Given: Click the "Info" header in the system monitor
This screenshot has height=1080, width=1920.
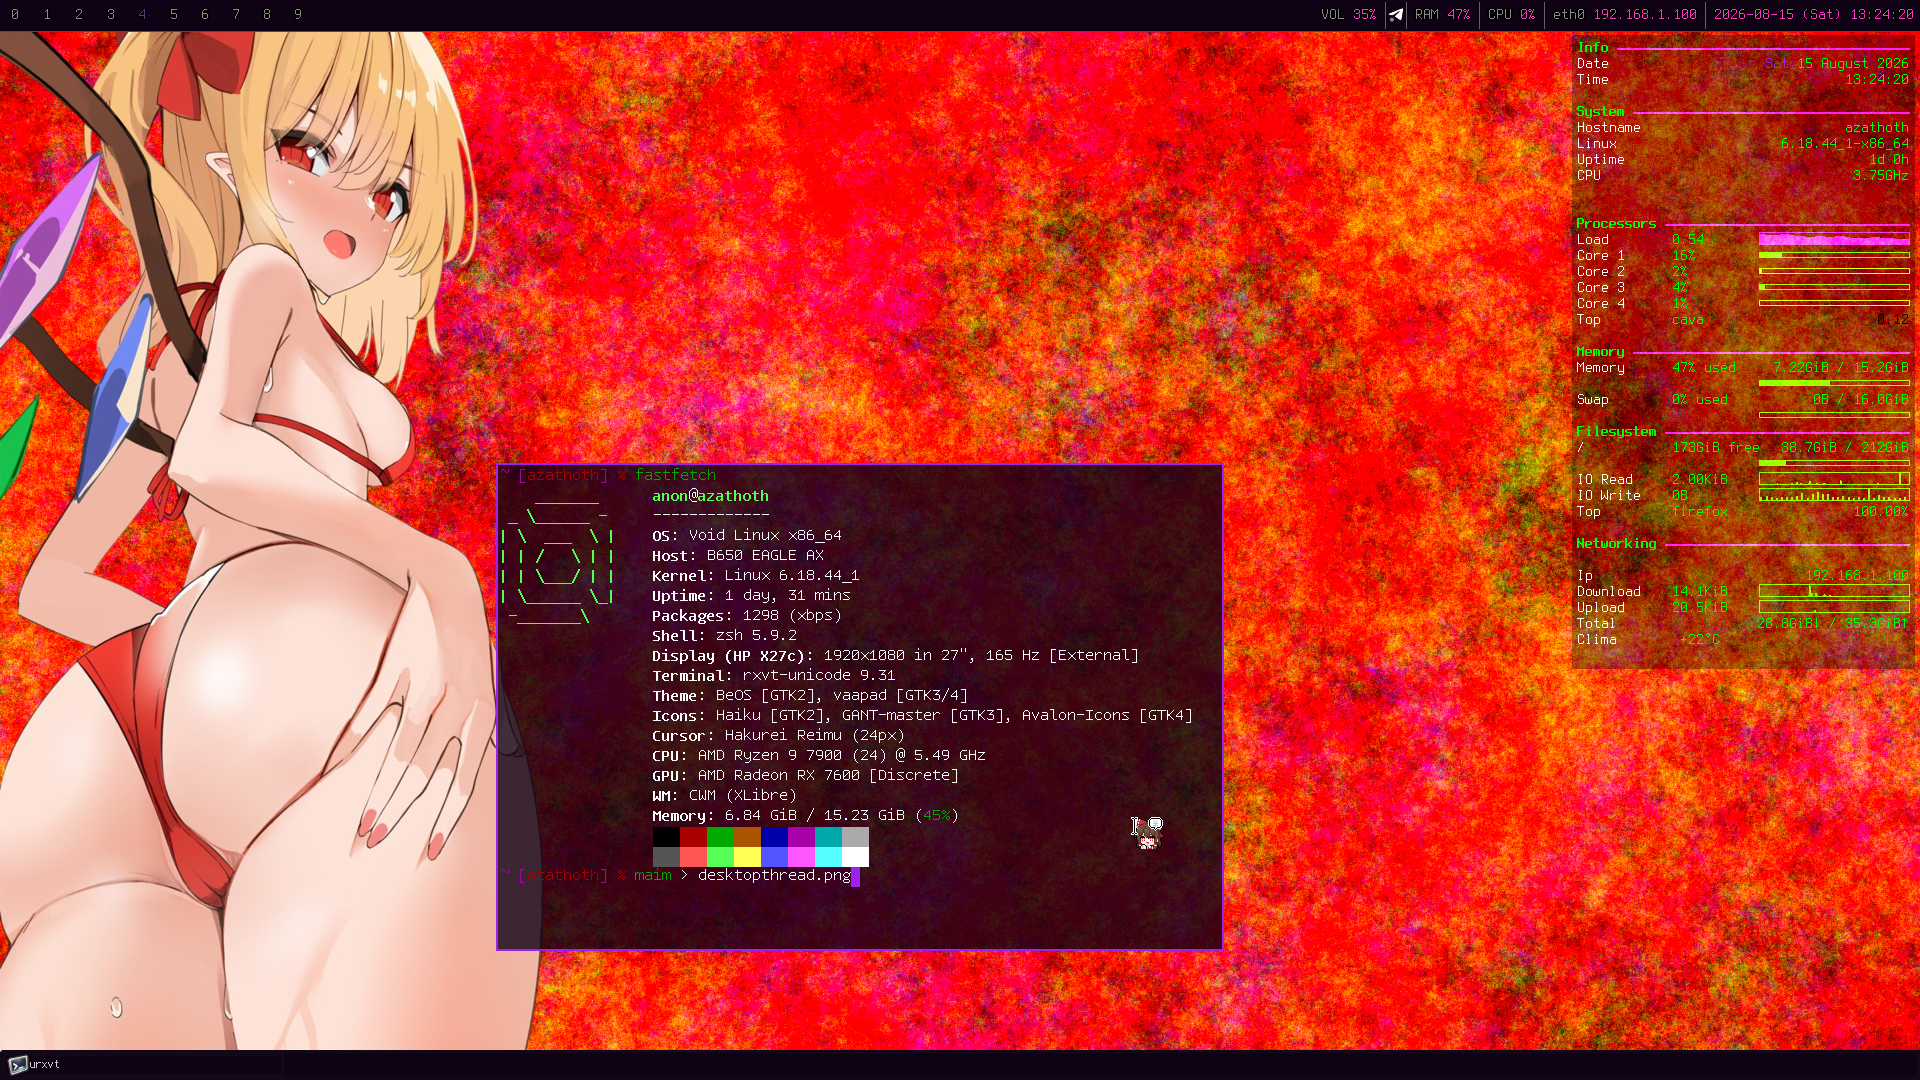Looking at the screenshot, I should pos(1593,48).
